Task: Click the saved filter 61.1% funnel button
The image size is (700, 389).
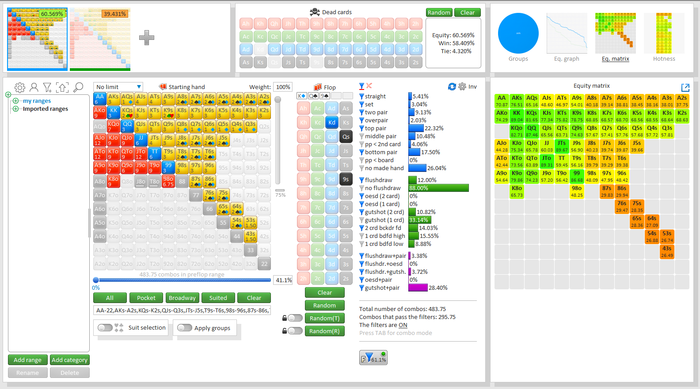Action: point(373,358)
